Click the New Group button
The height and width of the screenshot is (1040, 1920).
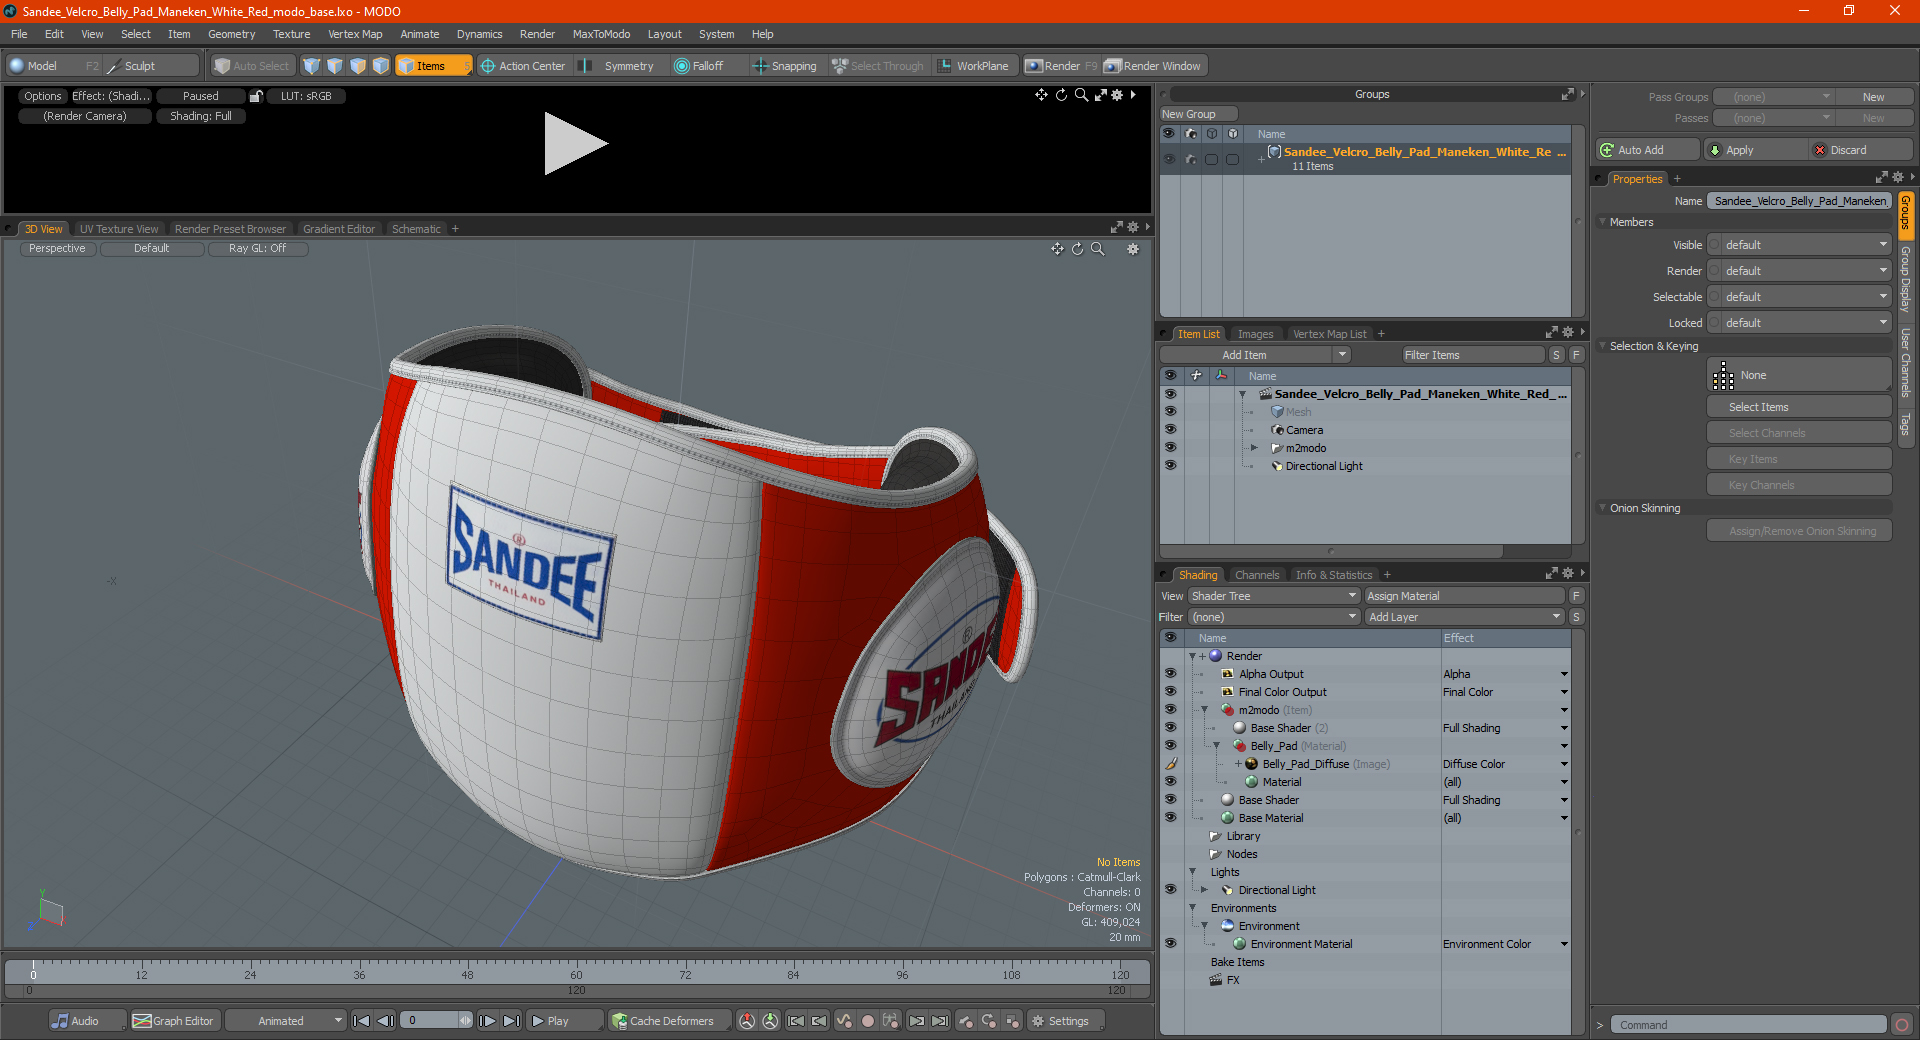point(1198,114)
